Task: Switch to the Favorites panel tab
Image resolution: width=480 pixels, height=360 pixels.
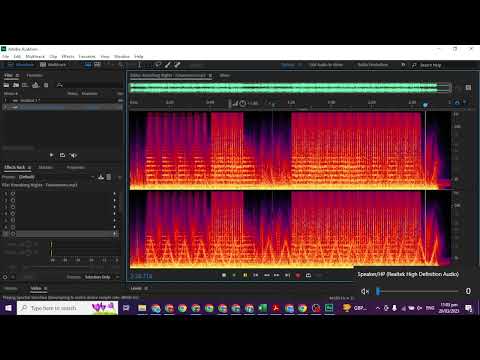Action: click(35, 75)
